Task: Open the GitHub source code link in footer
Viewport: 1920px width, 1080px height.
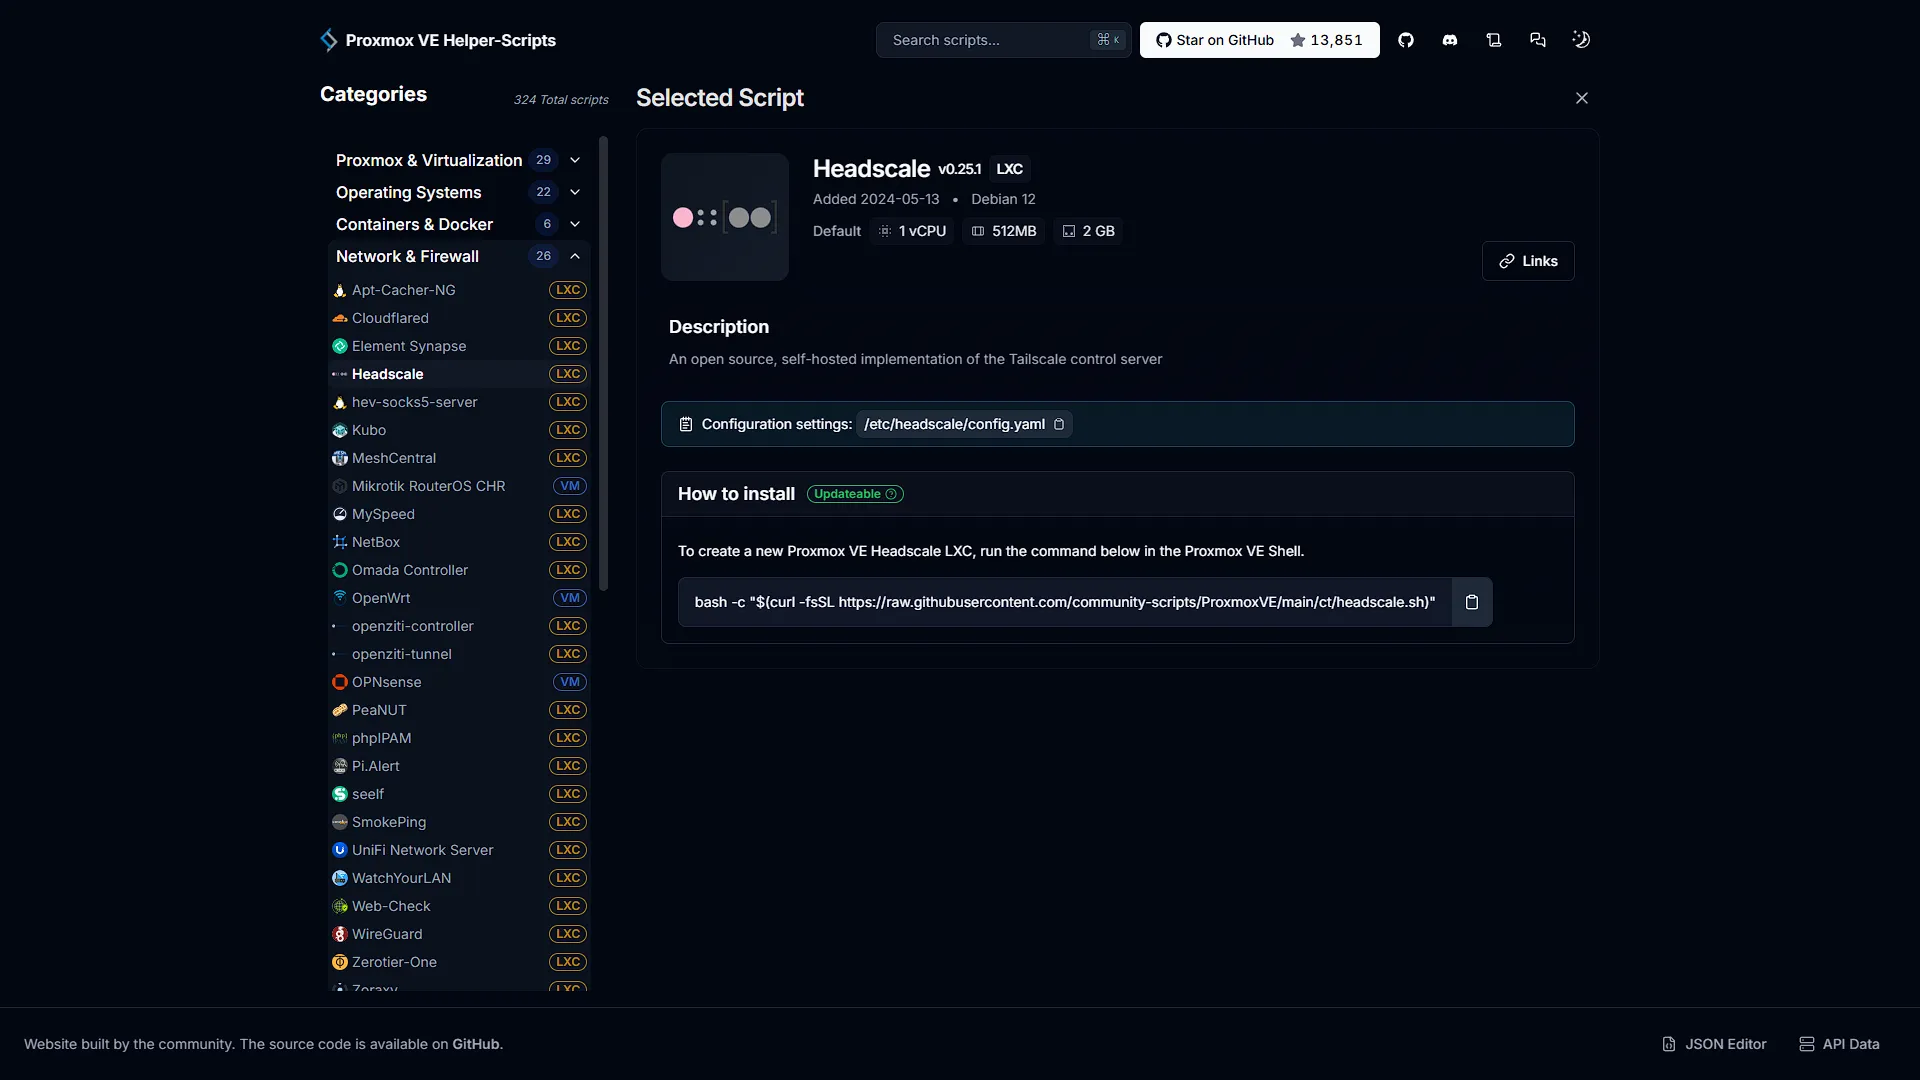Action: [x=476, y=1044]
